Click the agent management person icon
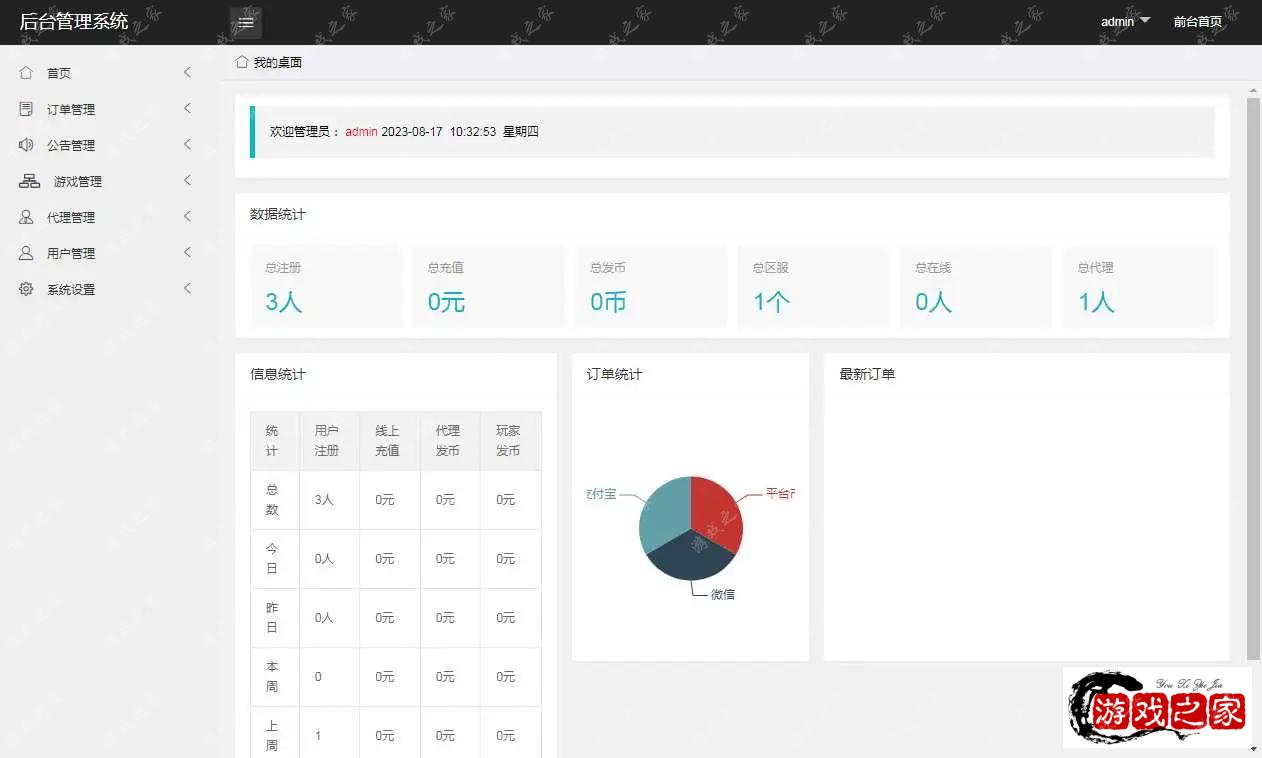The width and height of the screenshot is (1262, 758). click(26, 217)
